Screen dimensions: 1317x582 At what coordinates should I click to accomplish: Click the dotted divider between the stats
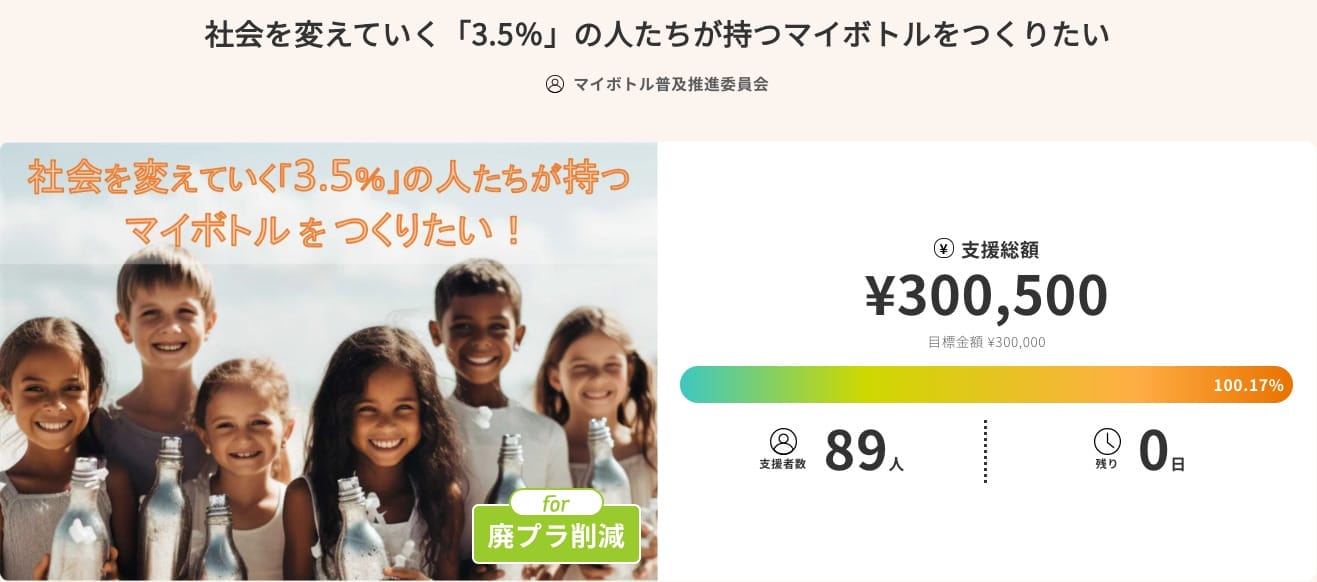click(985, 451)
